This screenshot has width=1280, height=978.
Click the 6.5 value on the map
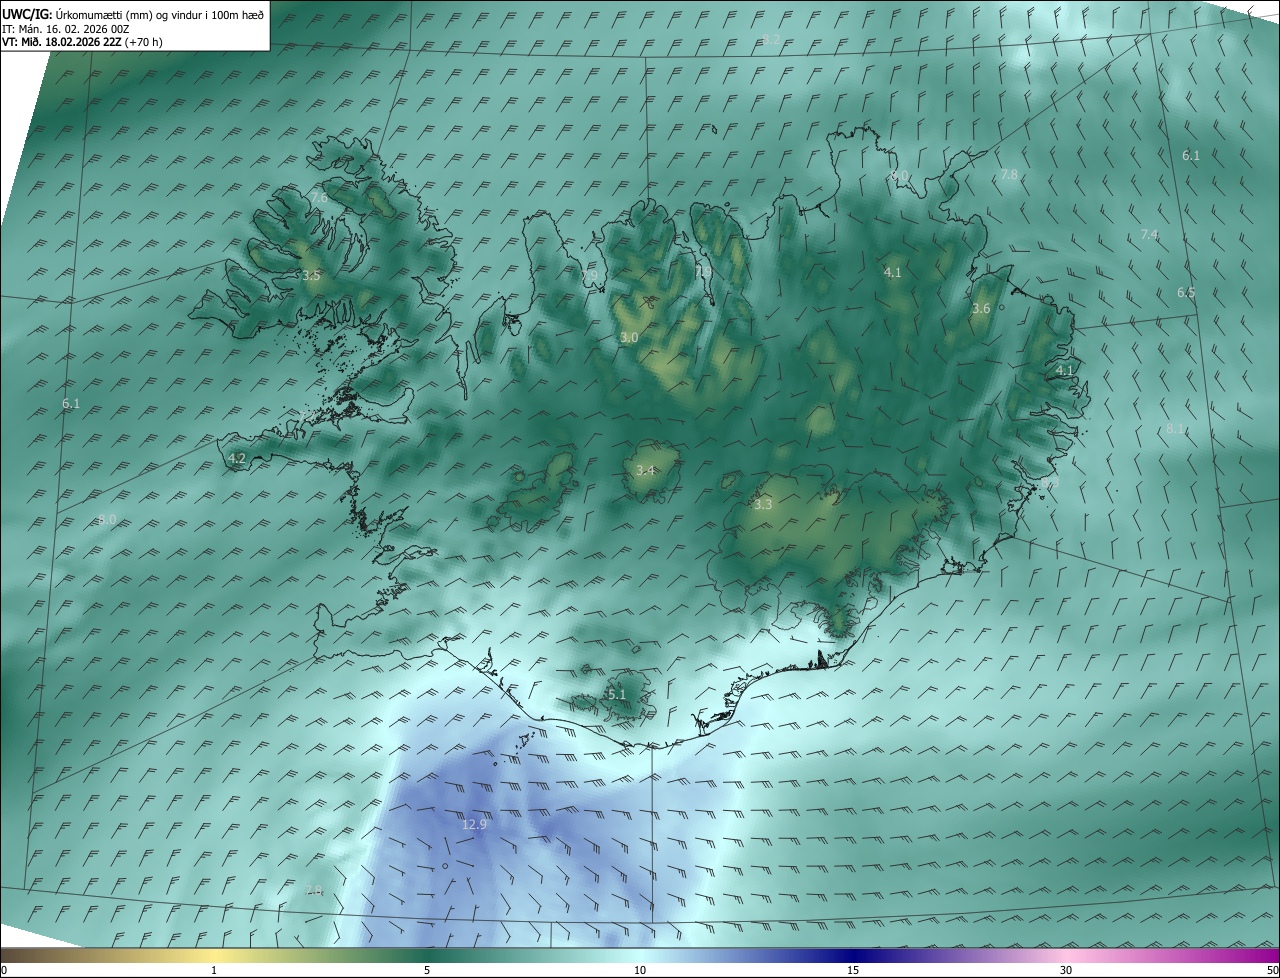(1186, 293)
